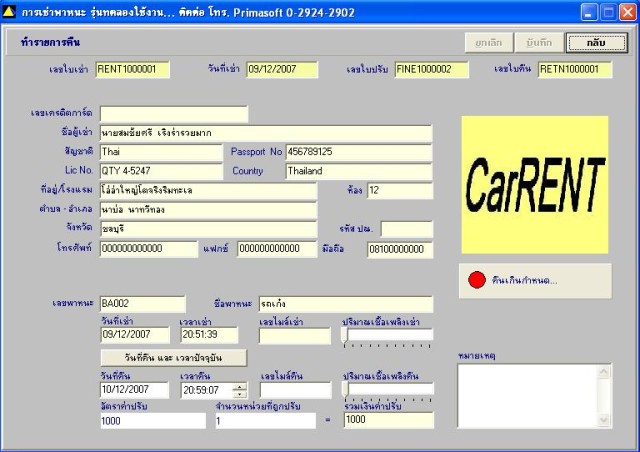Click the fined units count field
640x452 pixels.
coord(266,421)
